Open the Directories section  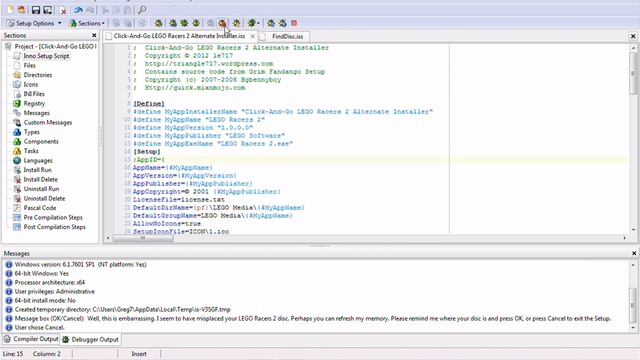pos(38,75)
